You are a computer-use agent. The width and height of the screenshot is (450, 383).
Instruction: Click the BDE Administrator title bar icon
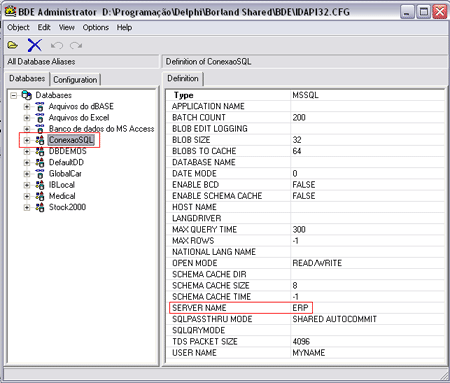tap(10, 11)
